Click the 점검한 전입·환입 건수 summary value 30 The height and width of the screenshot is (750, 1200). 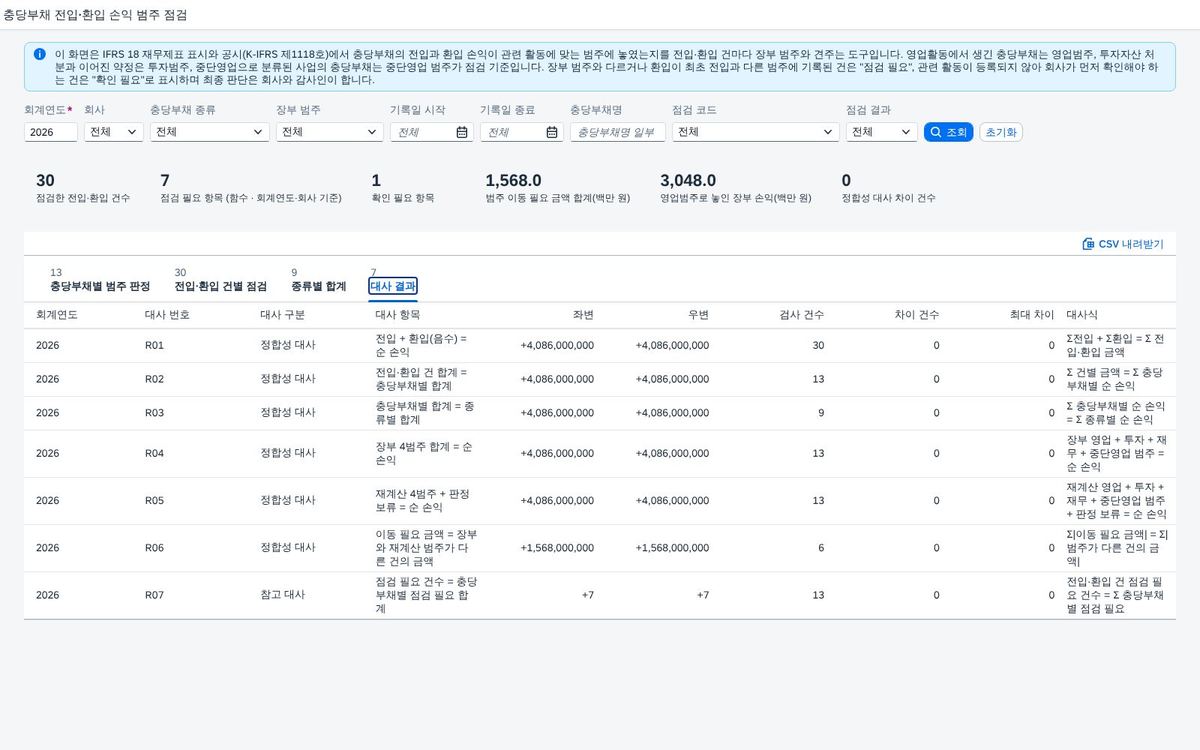pos(45,181)
